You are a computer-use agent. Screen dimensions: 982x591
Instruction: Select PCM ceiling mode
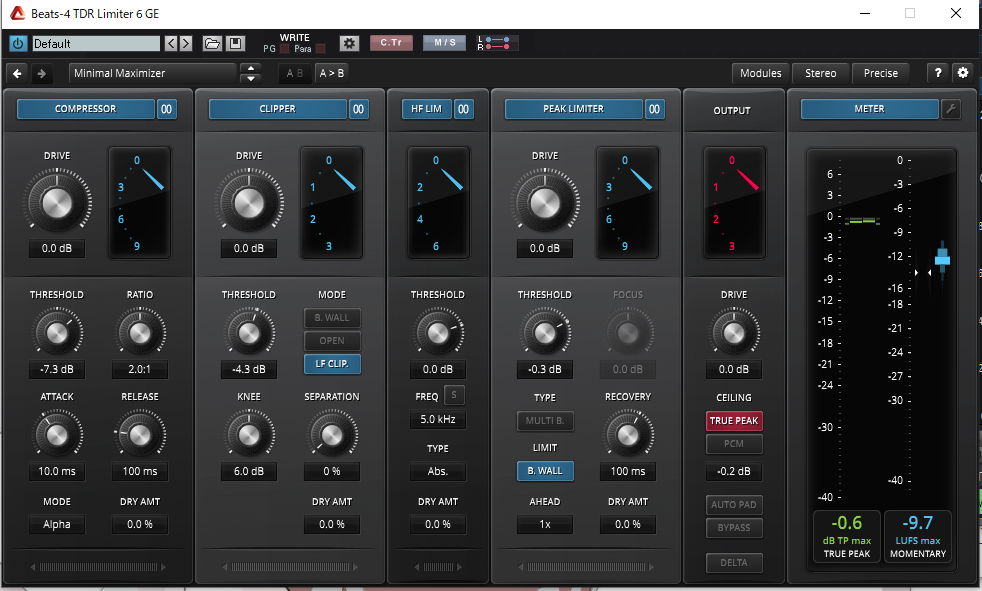[x=734, y=444]
